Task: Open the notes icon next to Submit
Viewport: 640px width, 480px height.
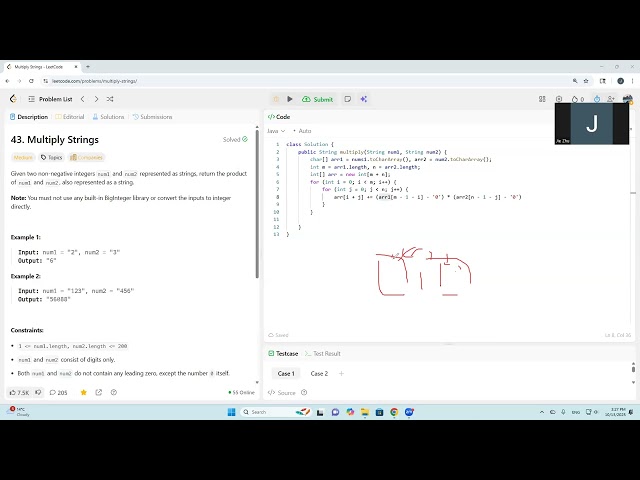Action: [x=347, y=99]
